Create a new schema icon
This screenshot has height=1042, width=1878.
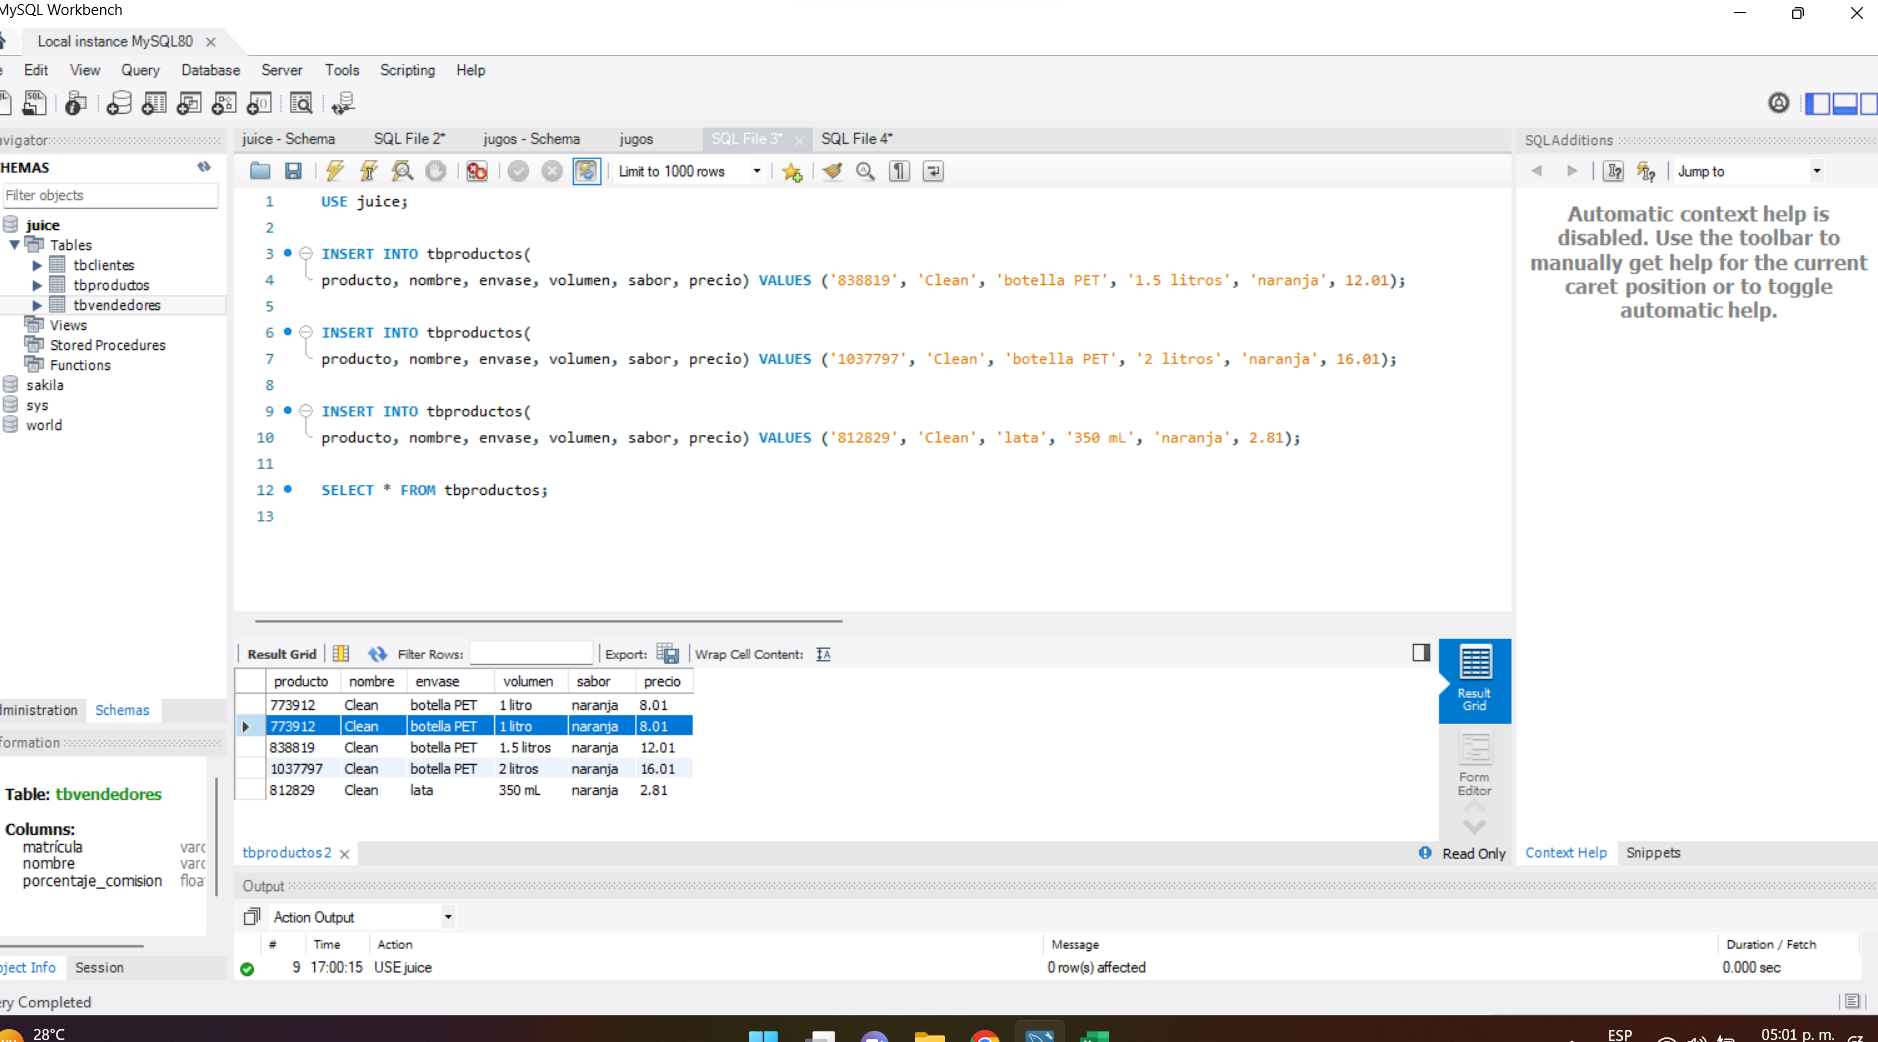pyautogui.click(x=119, y=103)
